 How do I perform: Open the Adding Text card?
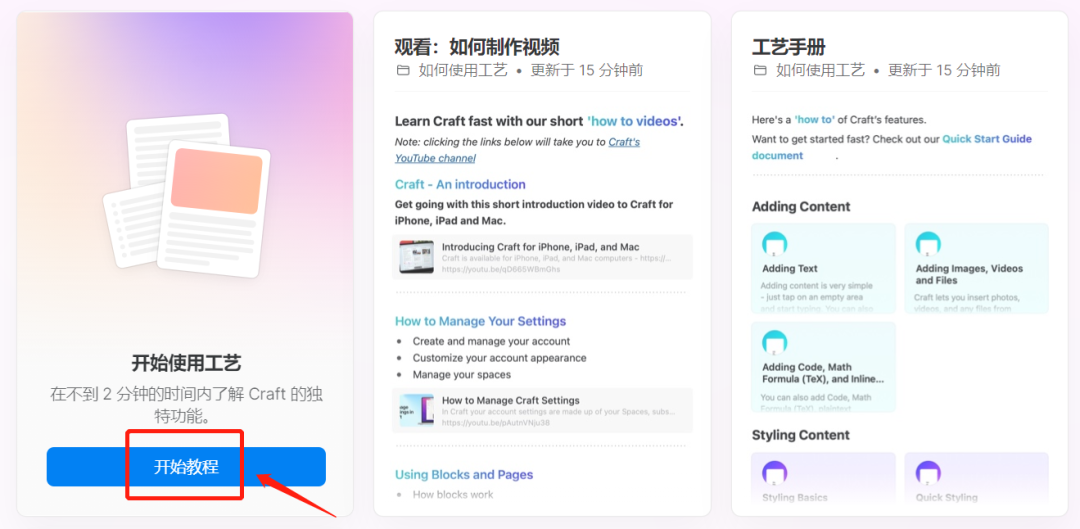tap(823, 268)
